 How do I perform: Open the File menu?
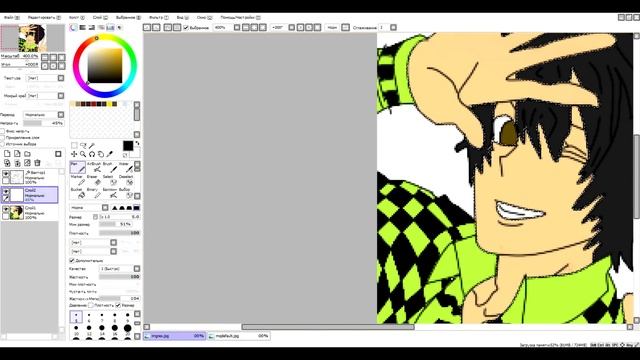tap(11, 18)
